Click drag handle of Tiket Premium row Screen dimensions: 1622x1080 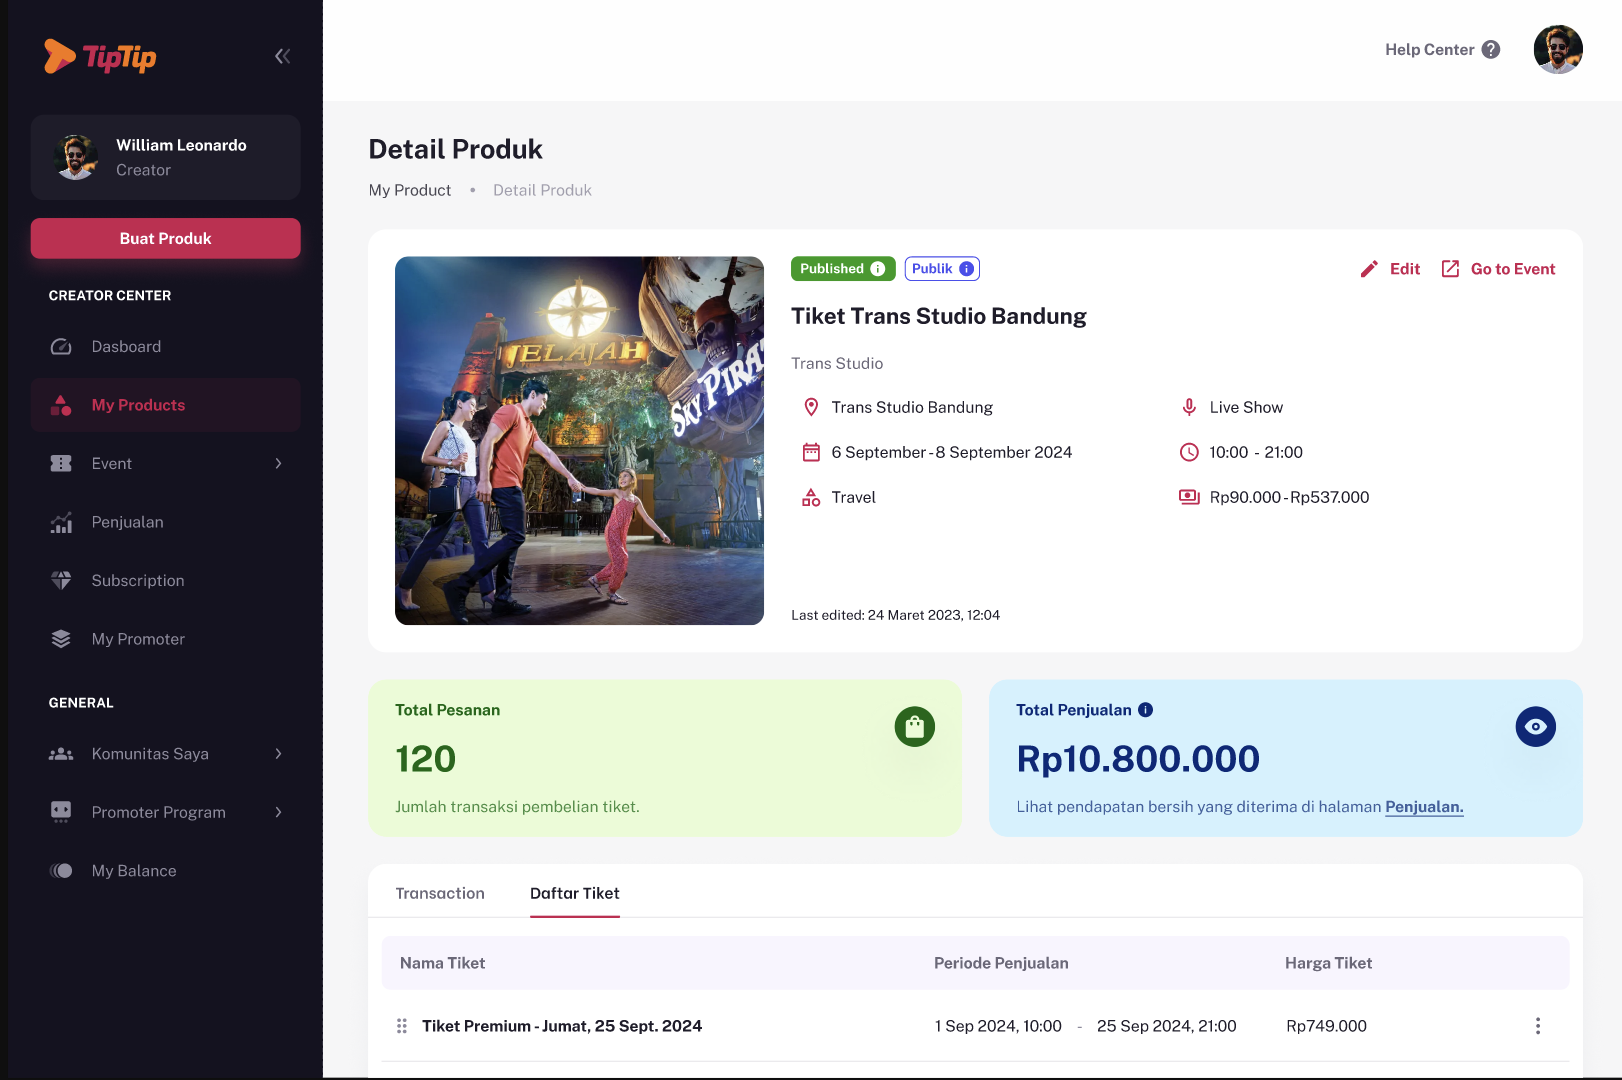pyautogui.click(x=401, y=1026)
